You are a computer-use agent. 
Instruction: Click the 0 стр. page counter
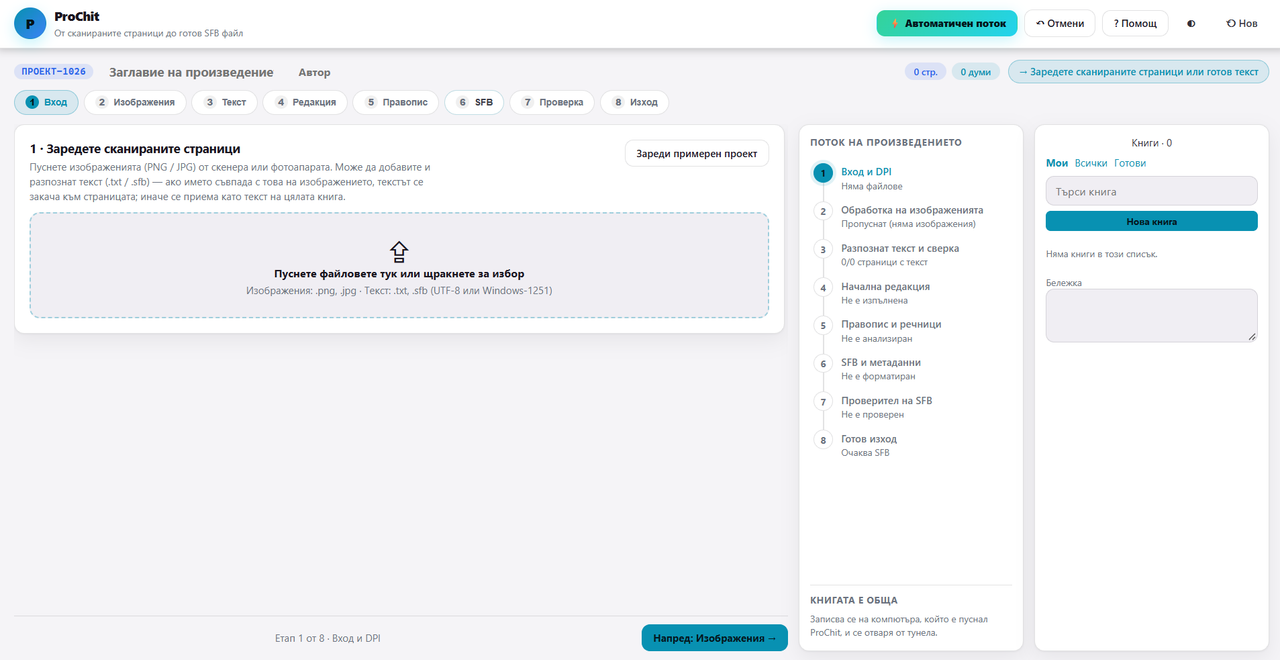[x=925, y=72]
